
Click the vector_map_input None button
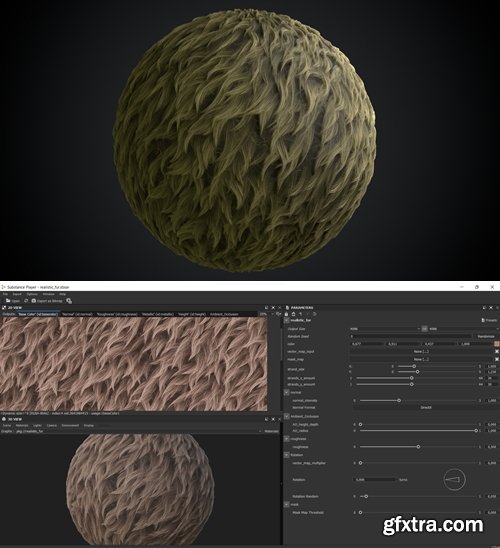pyautogui.click(x=421, y=352)
